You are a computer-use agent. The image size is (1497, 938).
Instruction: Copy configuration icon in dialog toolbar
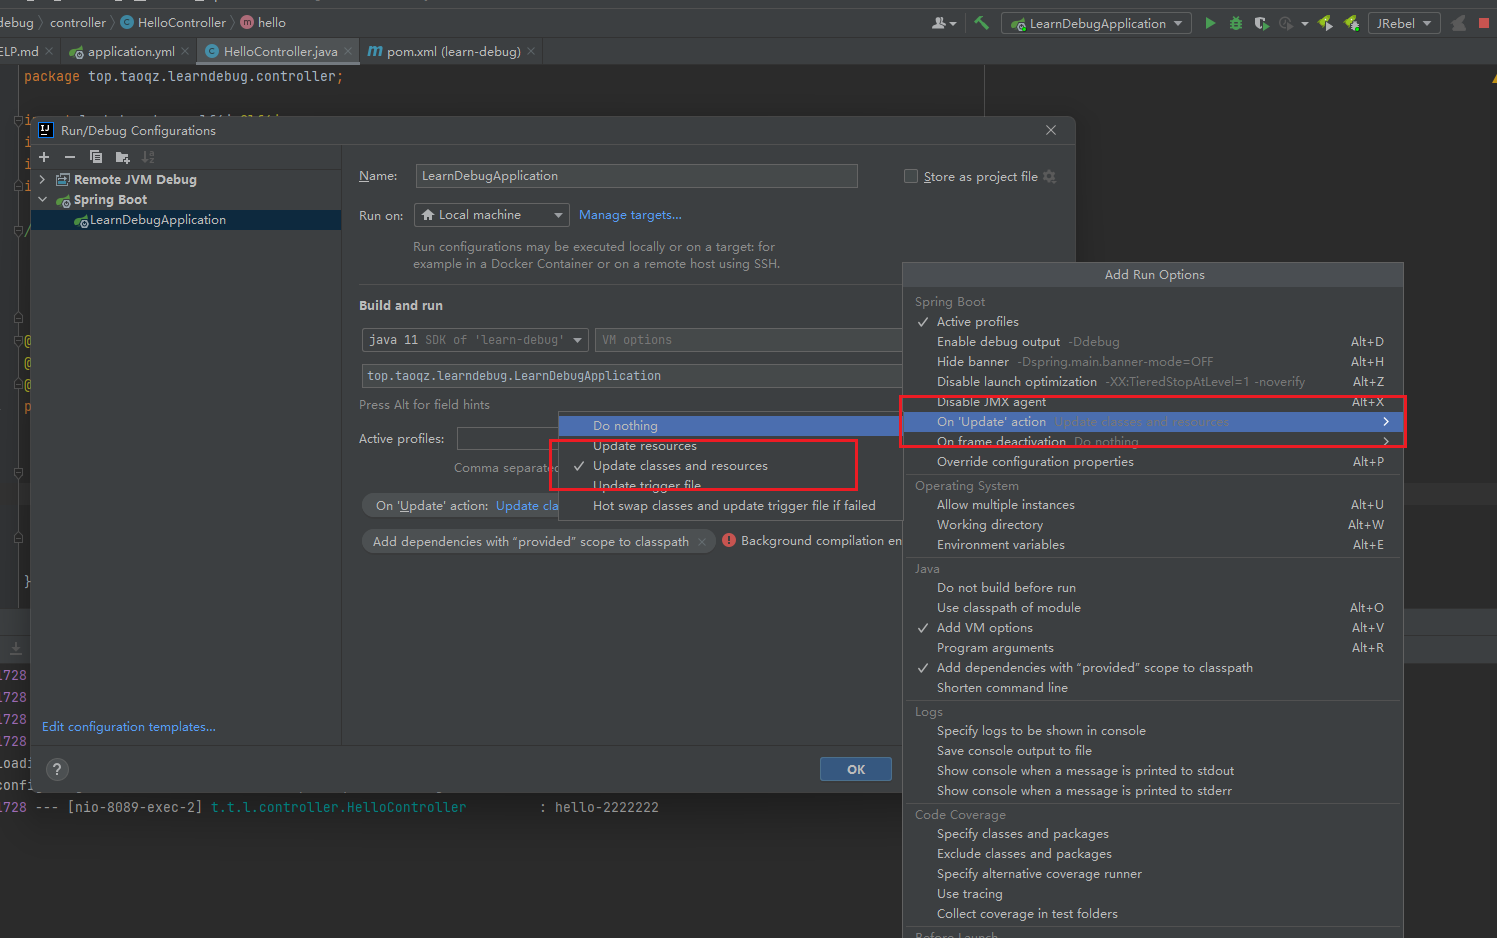(x=96, y=157)
